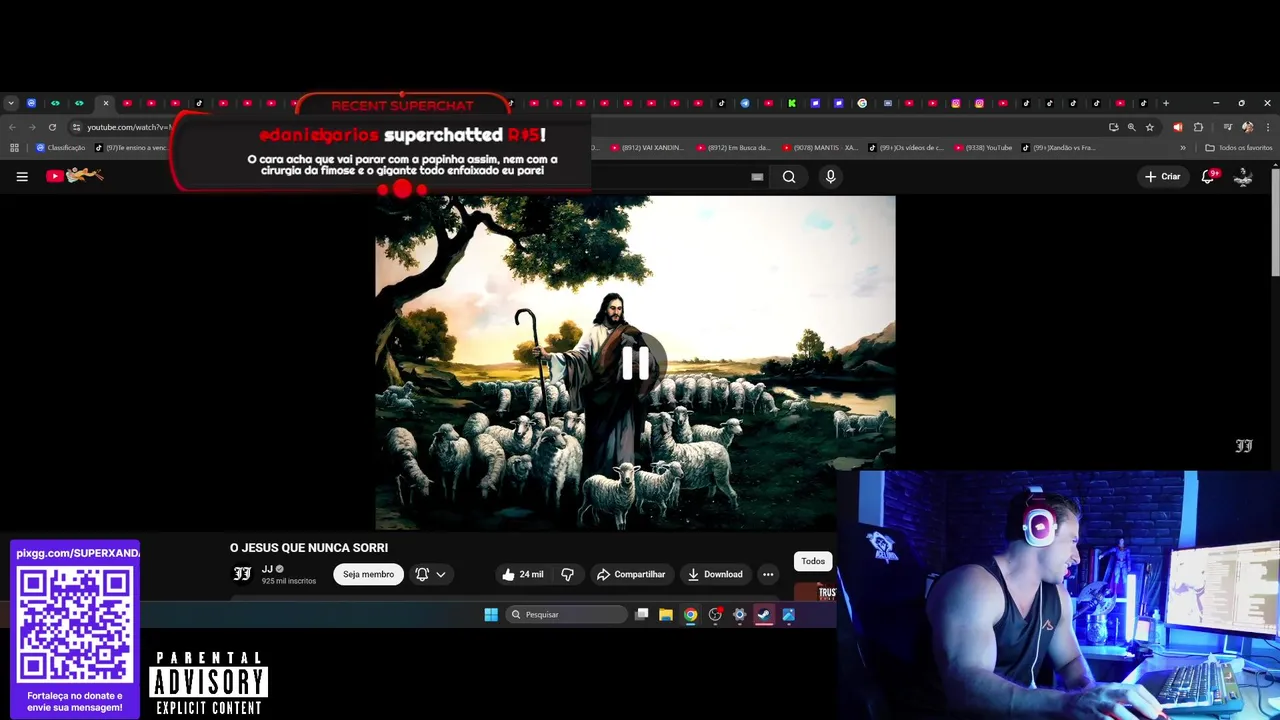The width and height of the screenshot is (1280, 720).
Task: Open Steam from the taskbar
Action: (764, 615)
